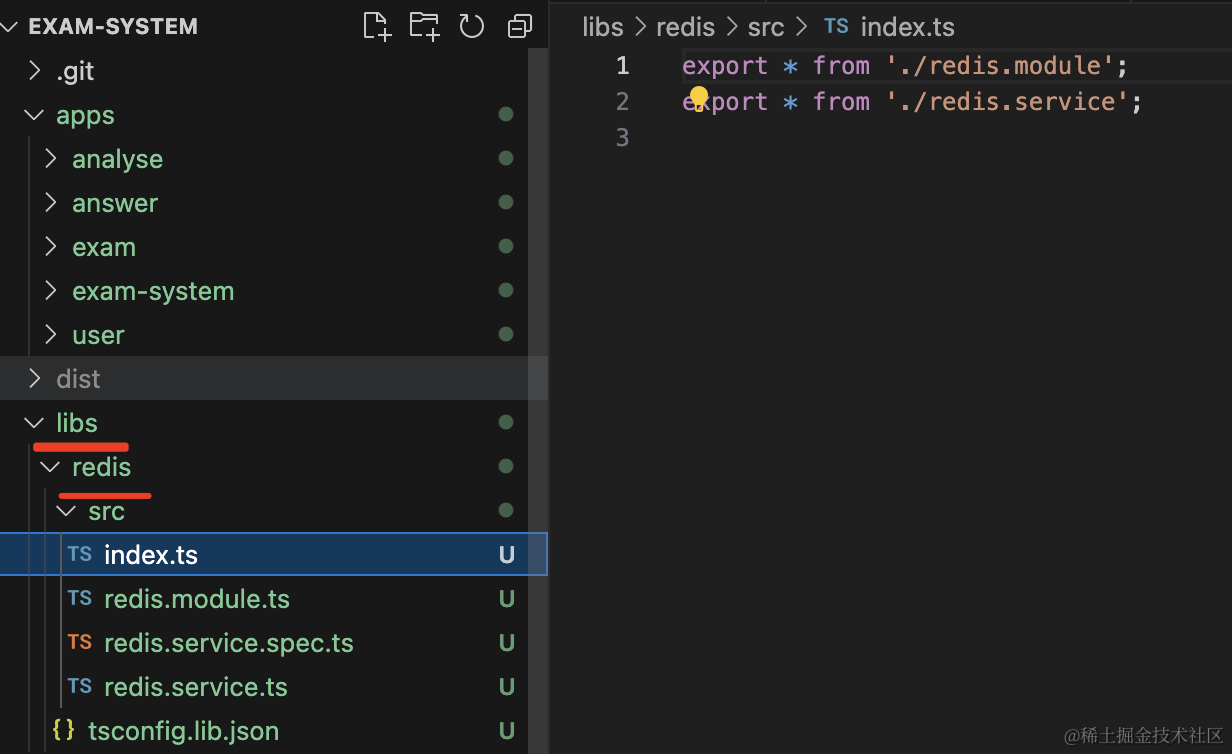Refresh the explorer file tree
The width and height of the screenshot is (1232, 754).
[472, 27]
